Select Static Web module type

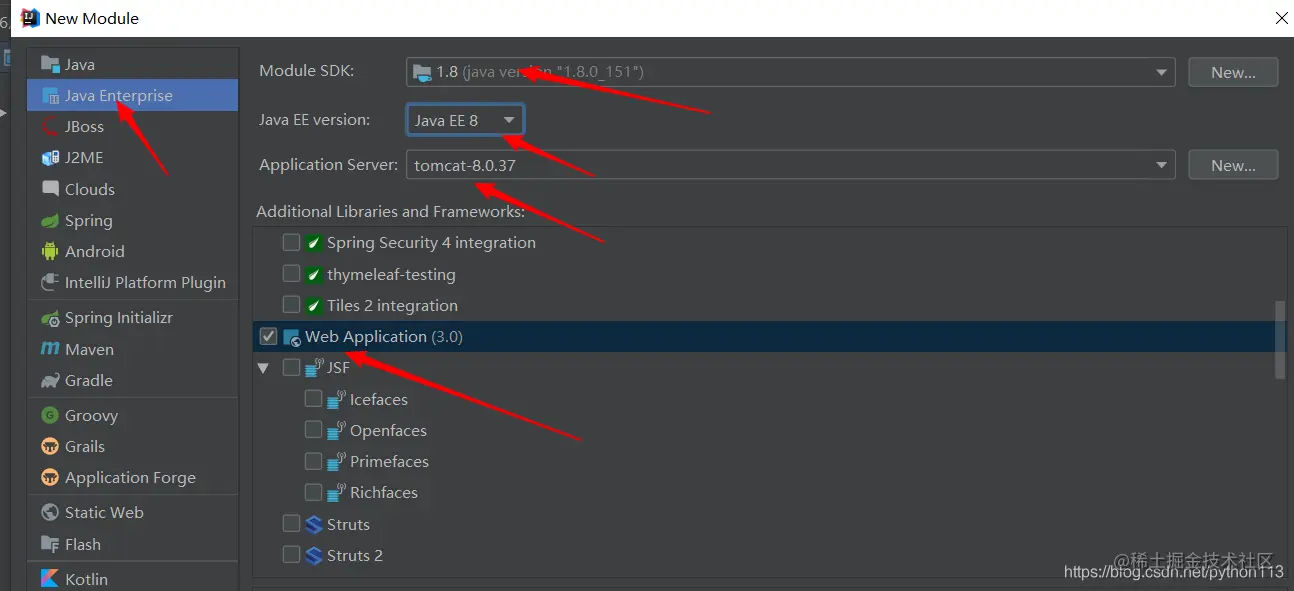[133, 512]
